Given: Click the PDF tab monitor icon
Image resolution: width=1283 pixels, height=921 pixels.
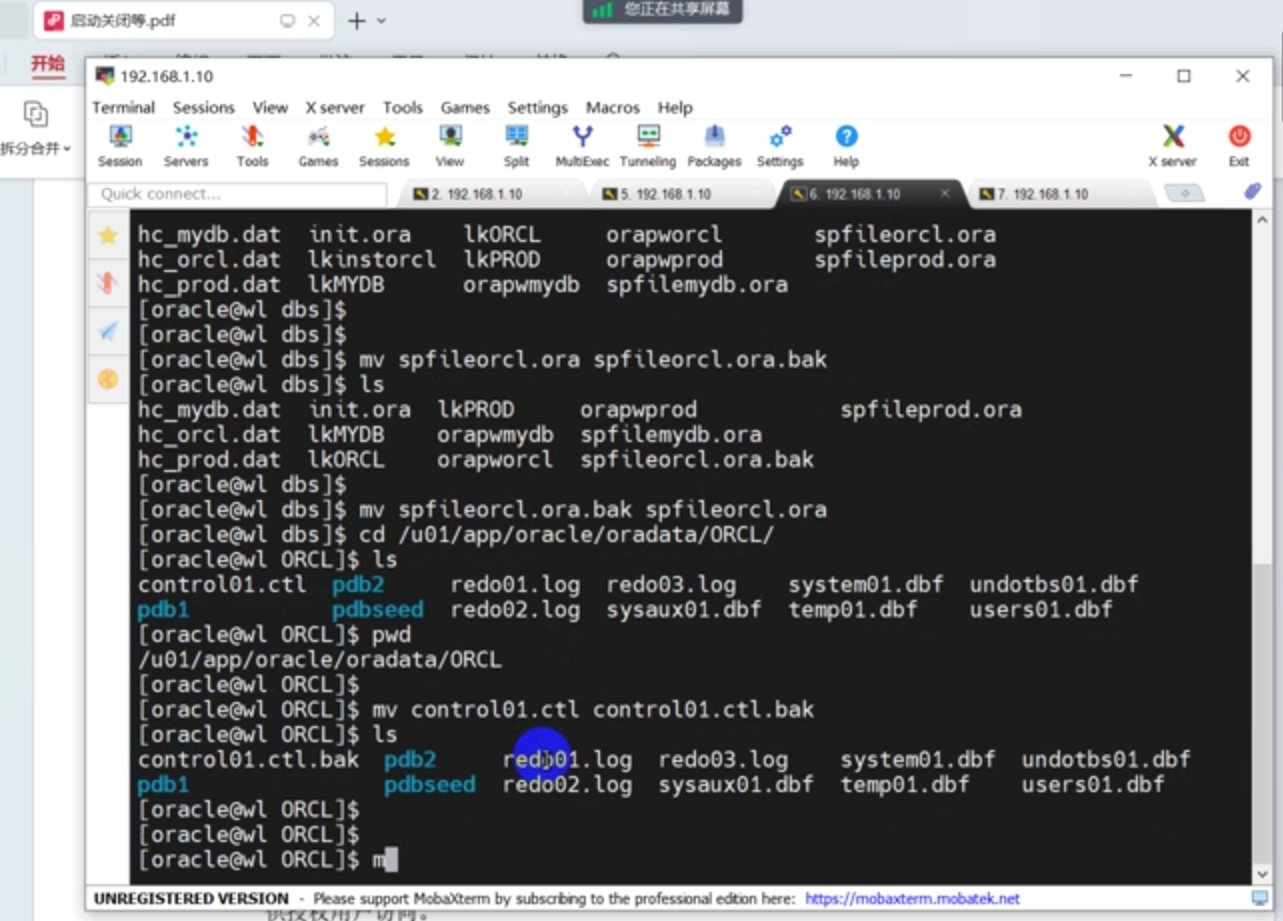Looking at the screenshot, I should click(288, 21).
